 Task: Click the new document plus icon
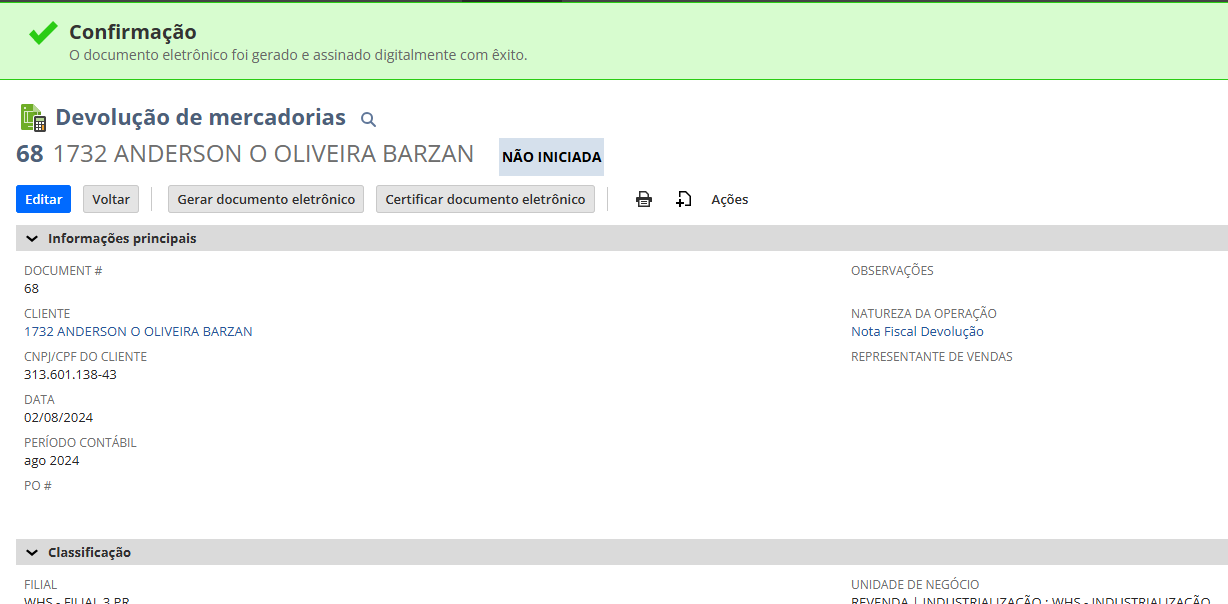[684, 199]
